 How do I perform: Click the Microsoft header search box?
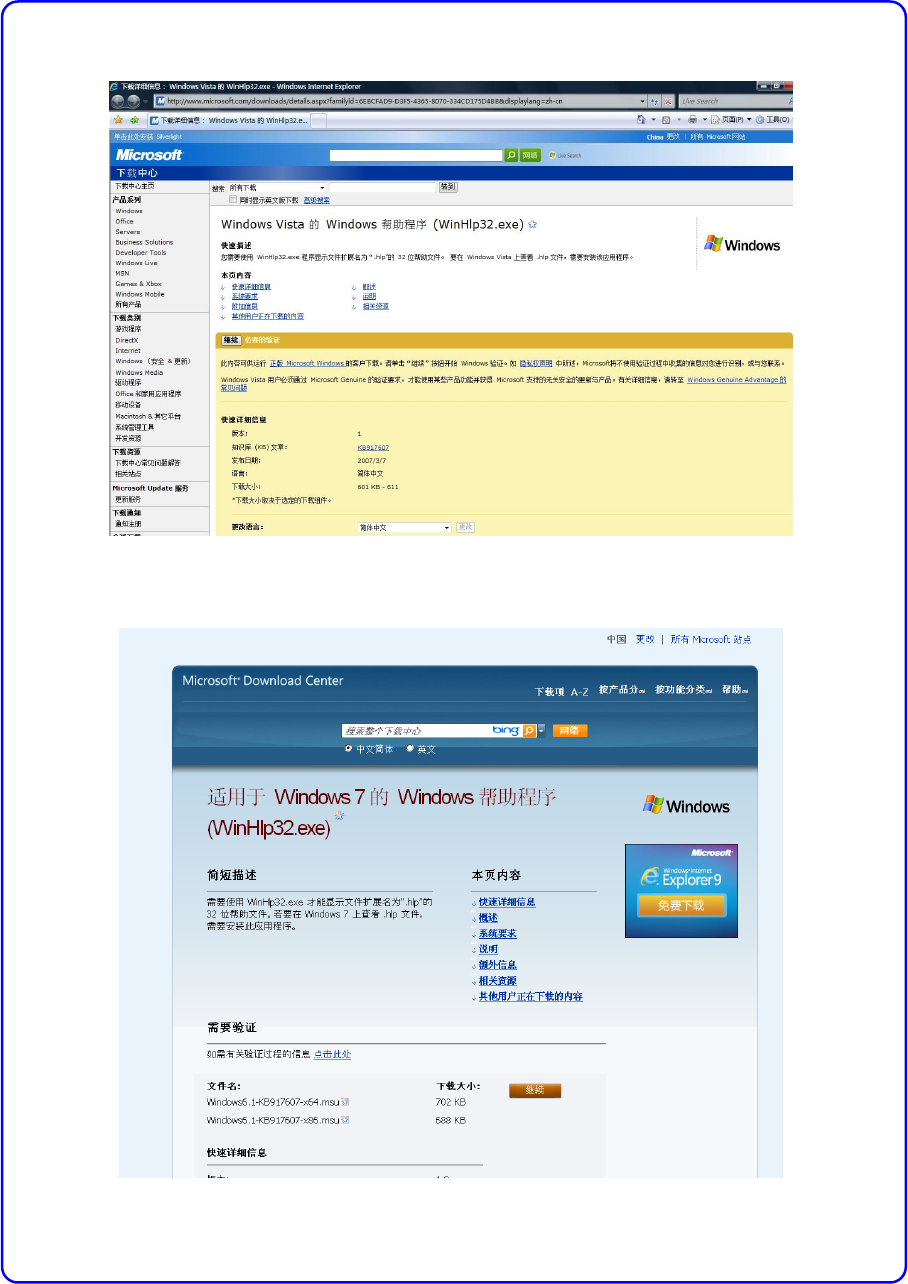tap(416, 155)
